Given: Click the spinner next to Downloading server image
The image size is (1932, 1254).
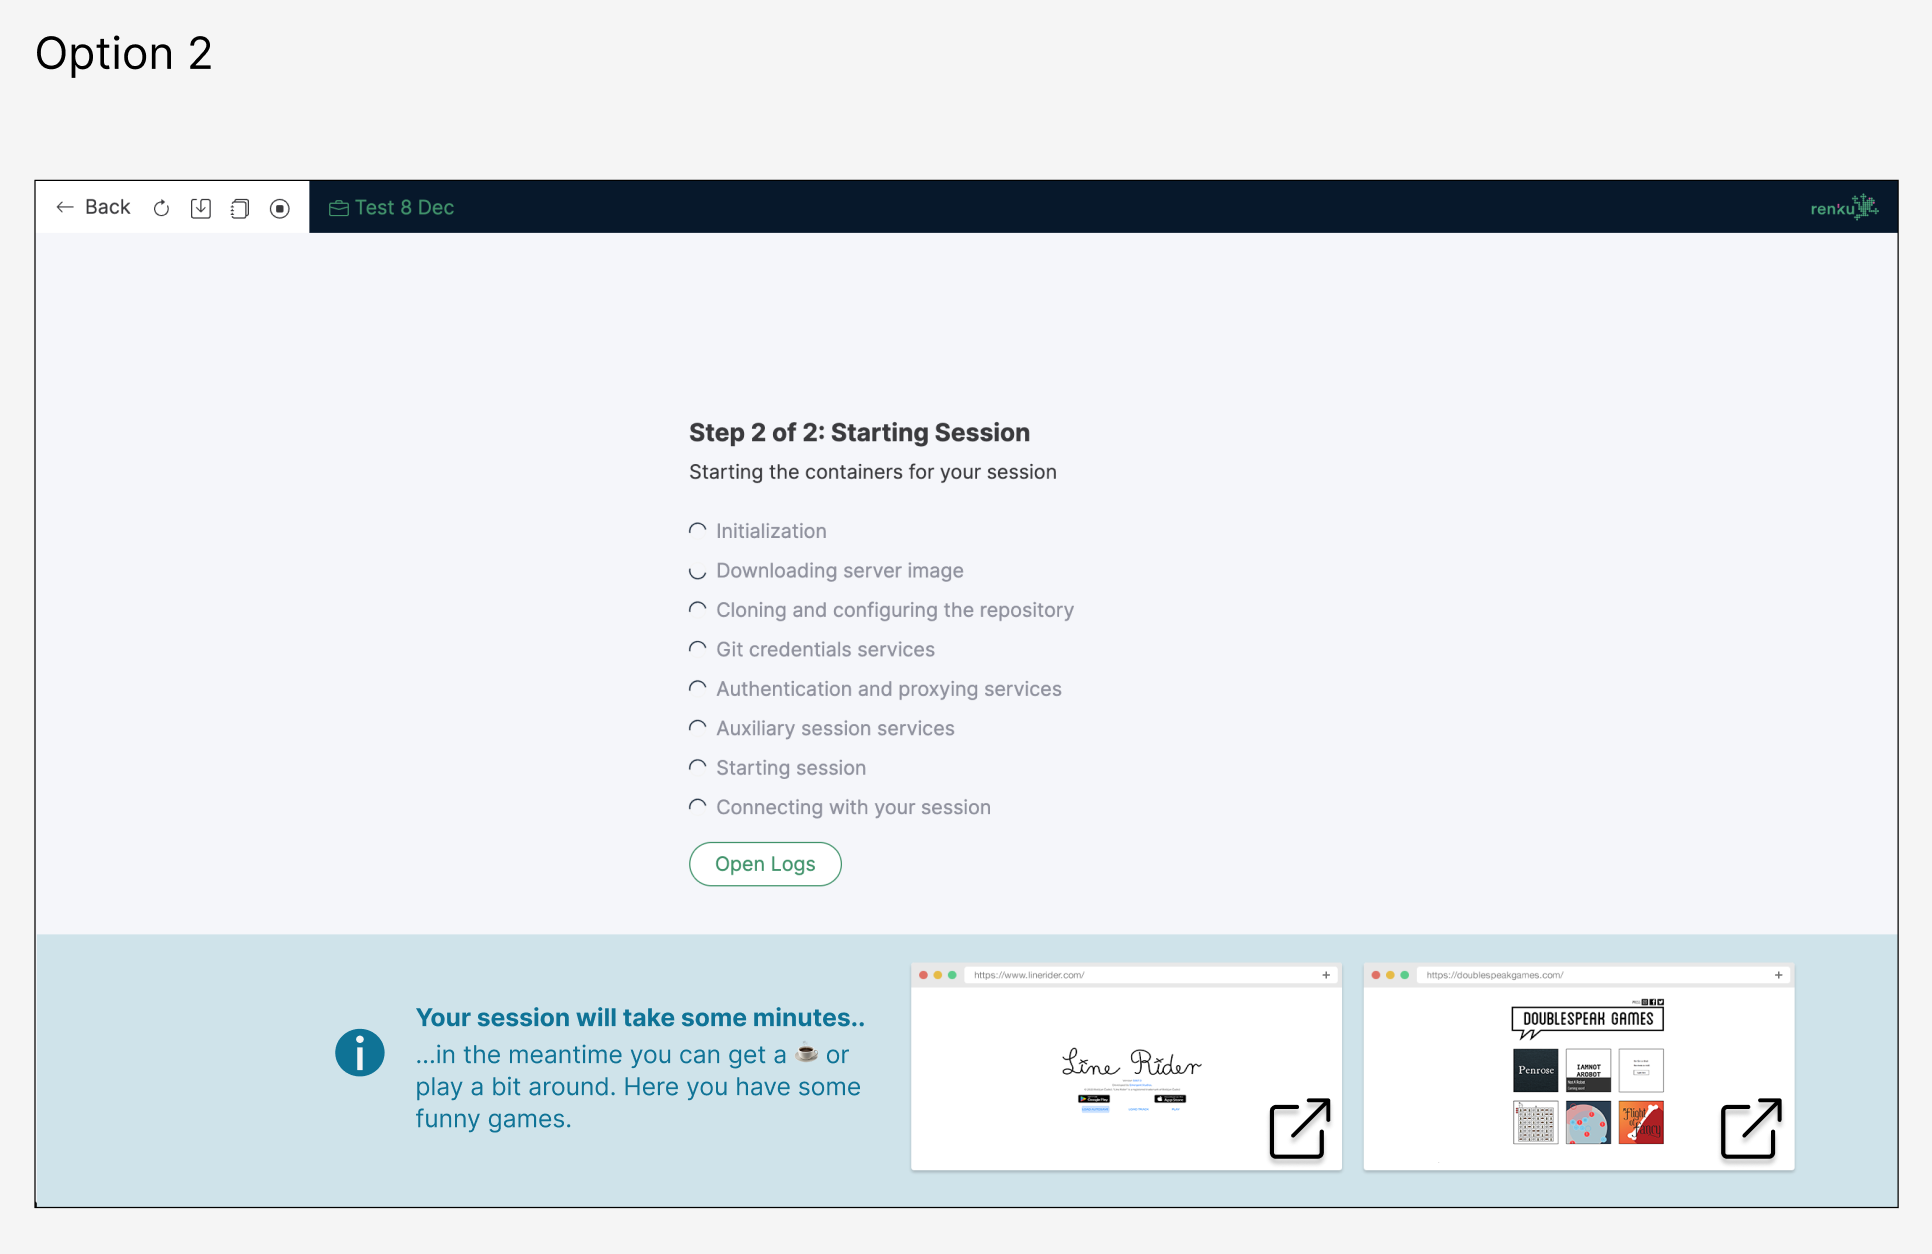Looking at the screenshot, I should (697, 571).
